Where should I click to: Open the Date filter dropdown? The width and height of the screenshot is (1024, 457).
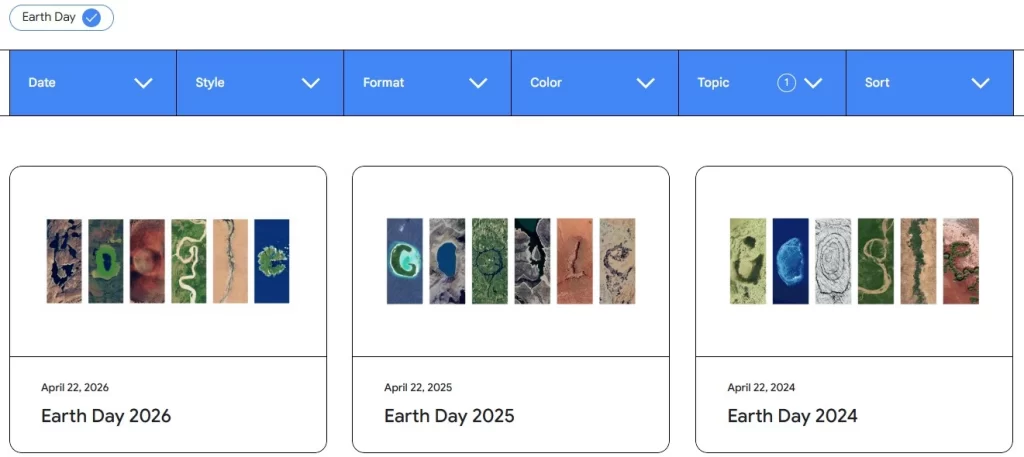tap(93, 83)
